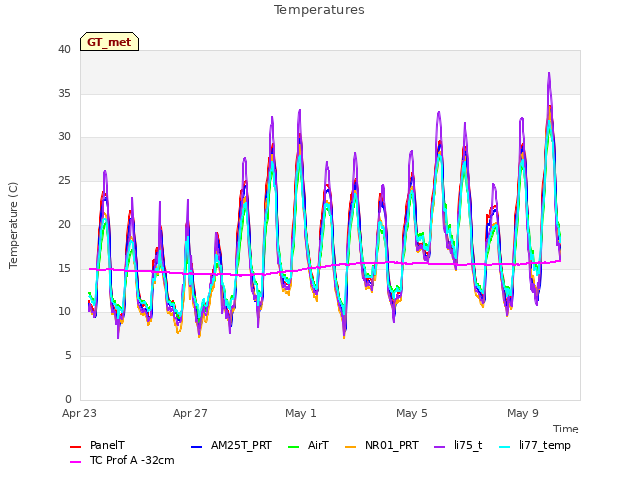This screenshot has width=640, height=480.
Task: Click the 35 y-axis tick label
Action: click(x=64, y=93)
